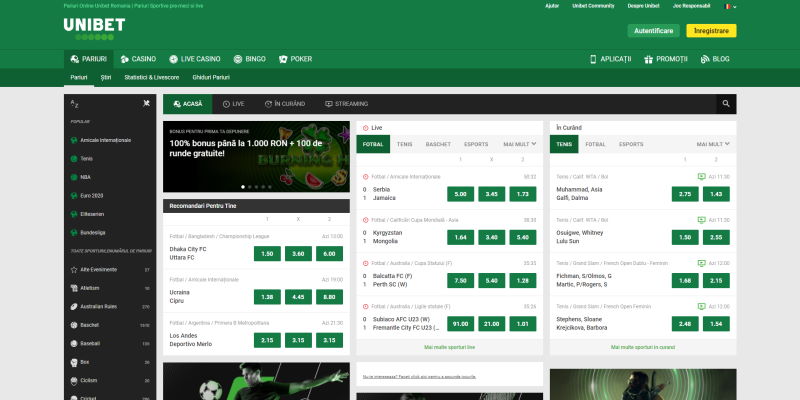Click the Romanian flag language icon
The image size is (800, 400).
point(727,6)
